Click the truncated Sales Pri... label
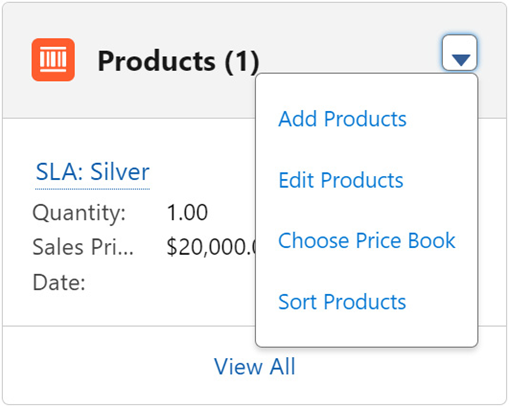 [x=83, y=247]
